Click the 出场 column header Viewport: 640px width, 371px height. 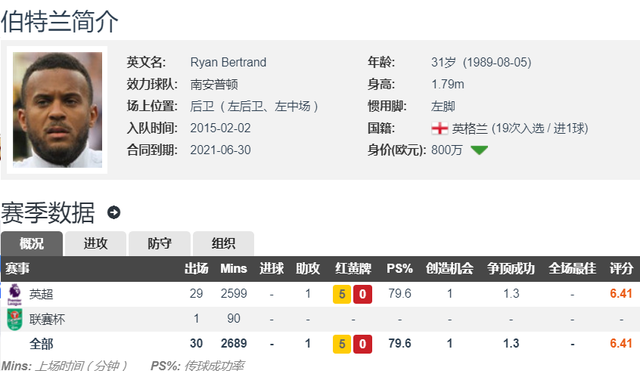point(196,269)
